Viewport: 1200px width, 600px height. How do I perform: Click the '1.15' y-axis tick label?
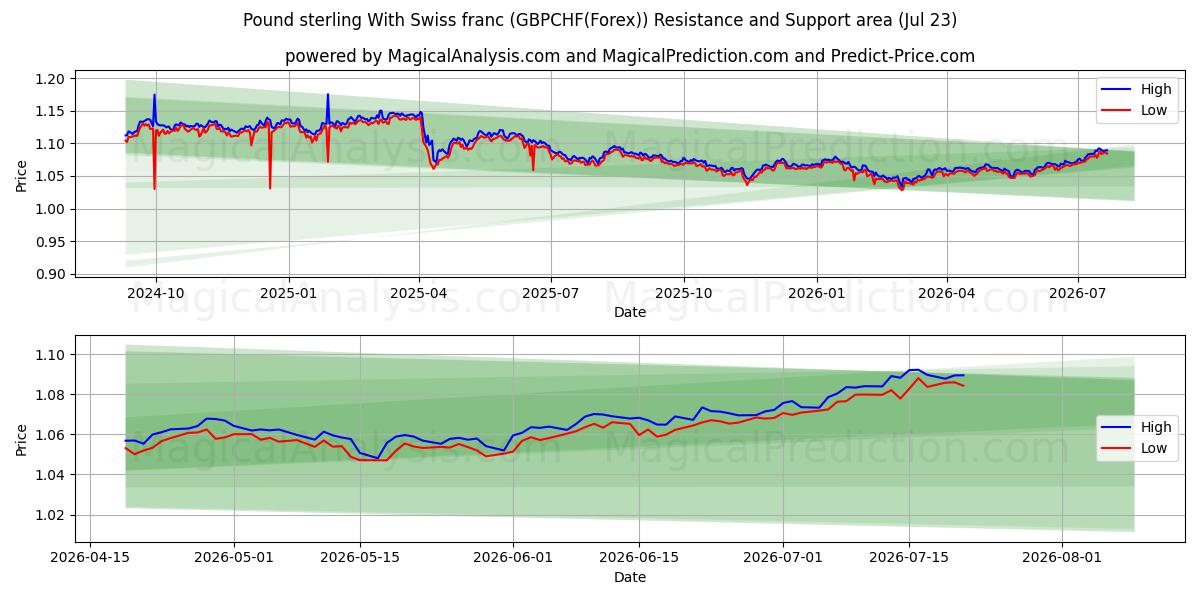coord(52,111)
